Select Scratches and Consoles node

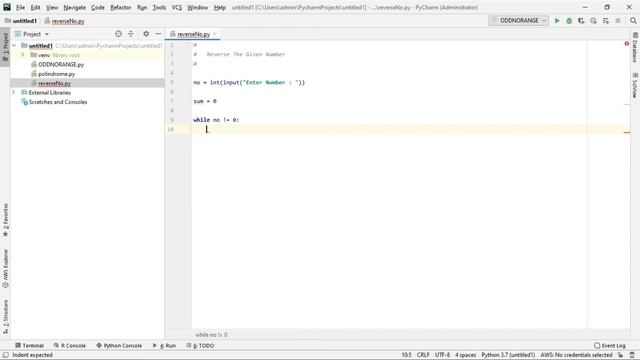tap(58, 102)
